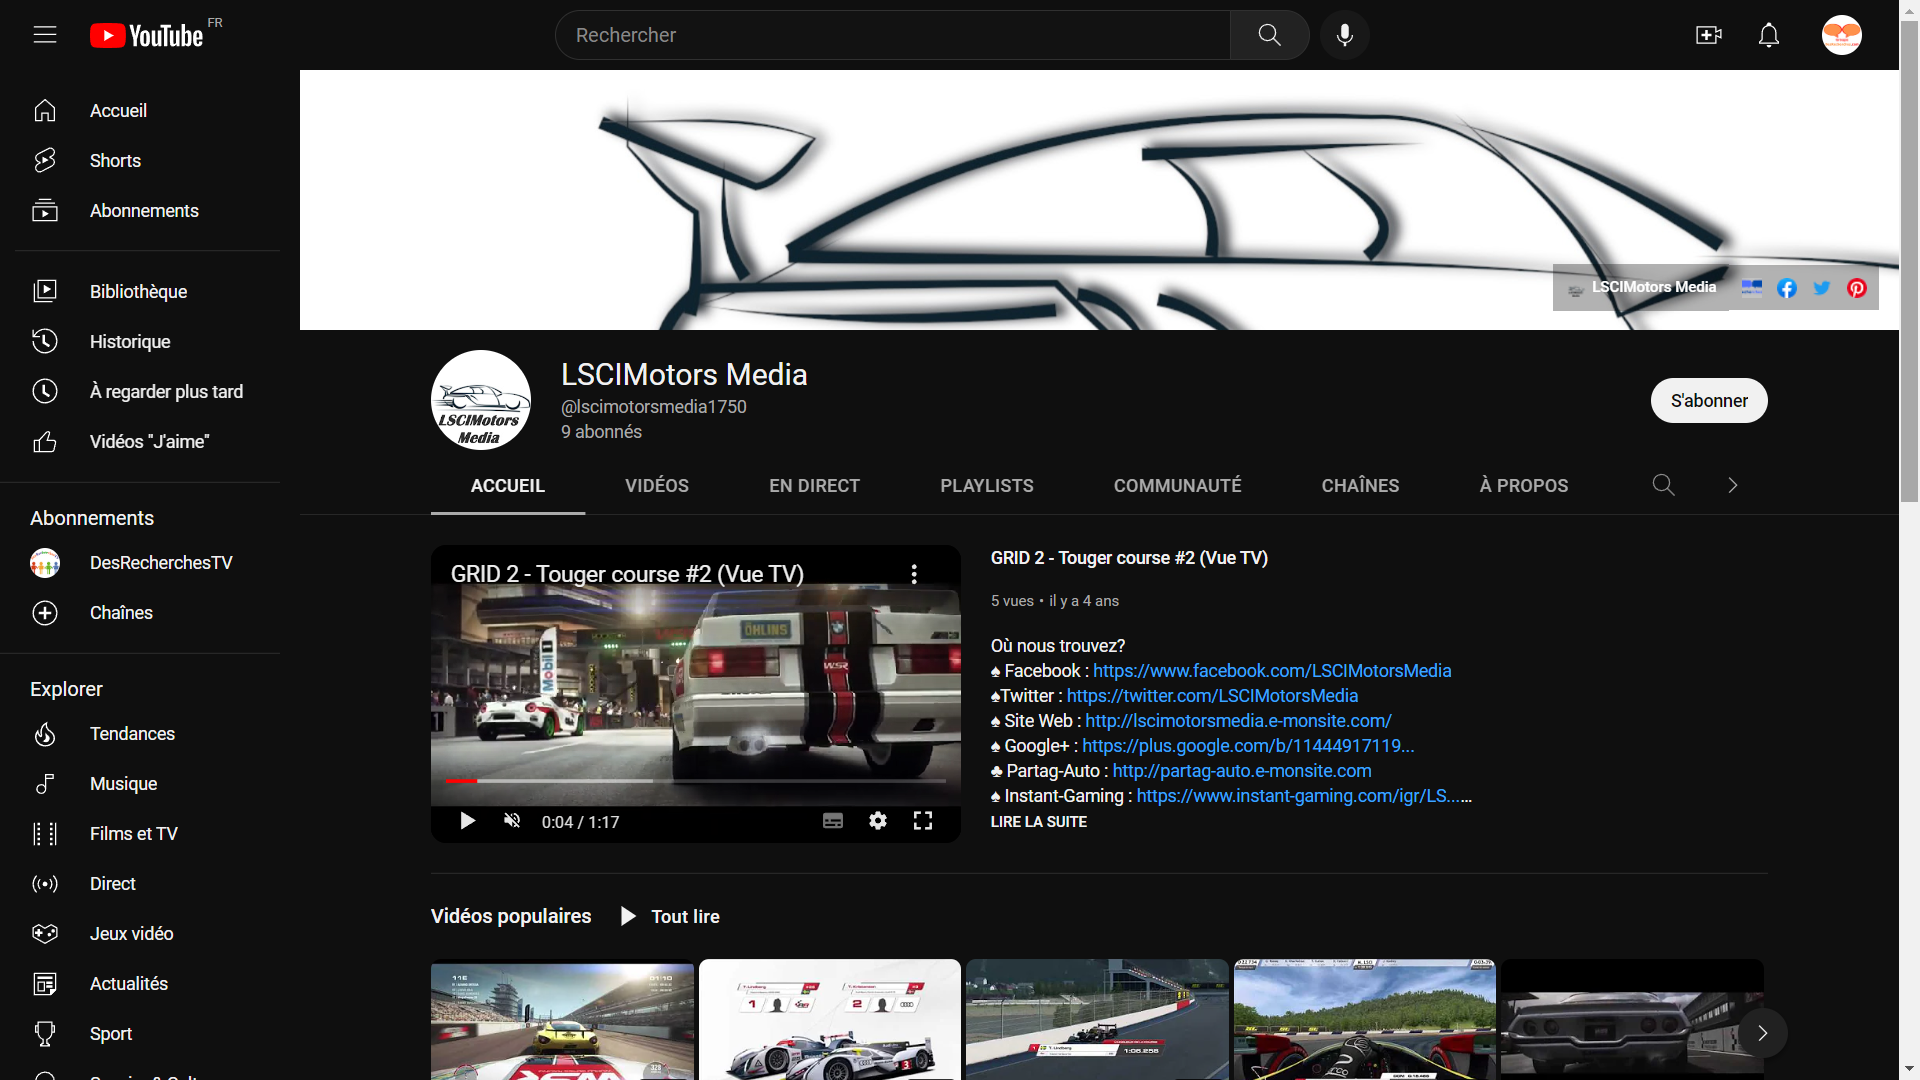Open Twitter link on banner
Viewport: 1920px width, 1080px height.
tap(1822, 288)
